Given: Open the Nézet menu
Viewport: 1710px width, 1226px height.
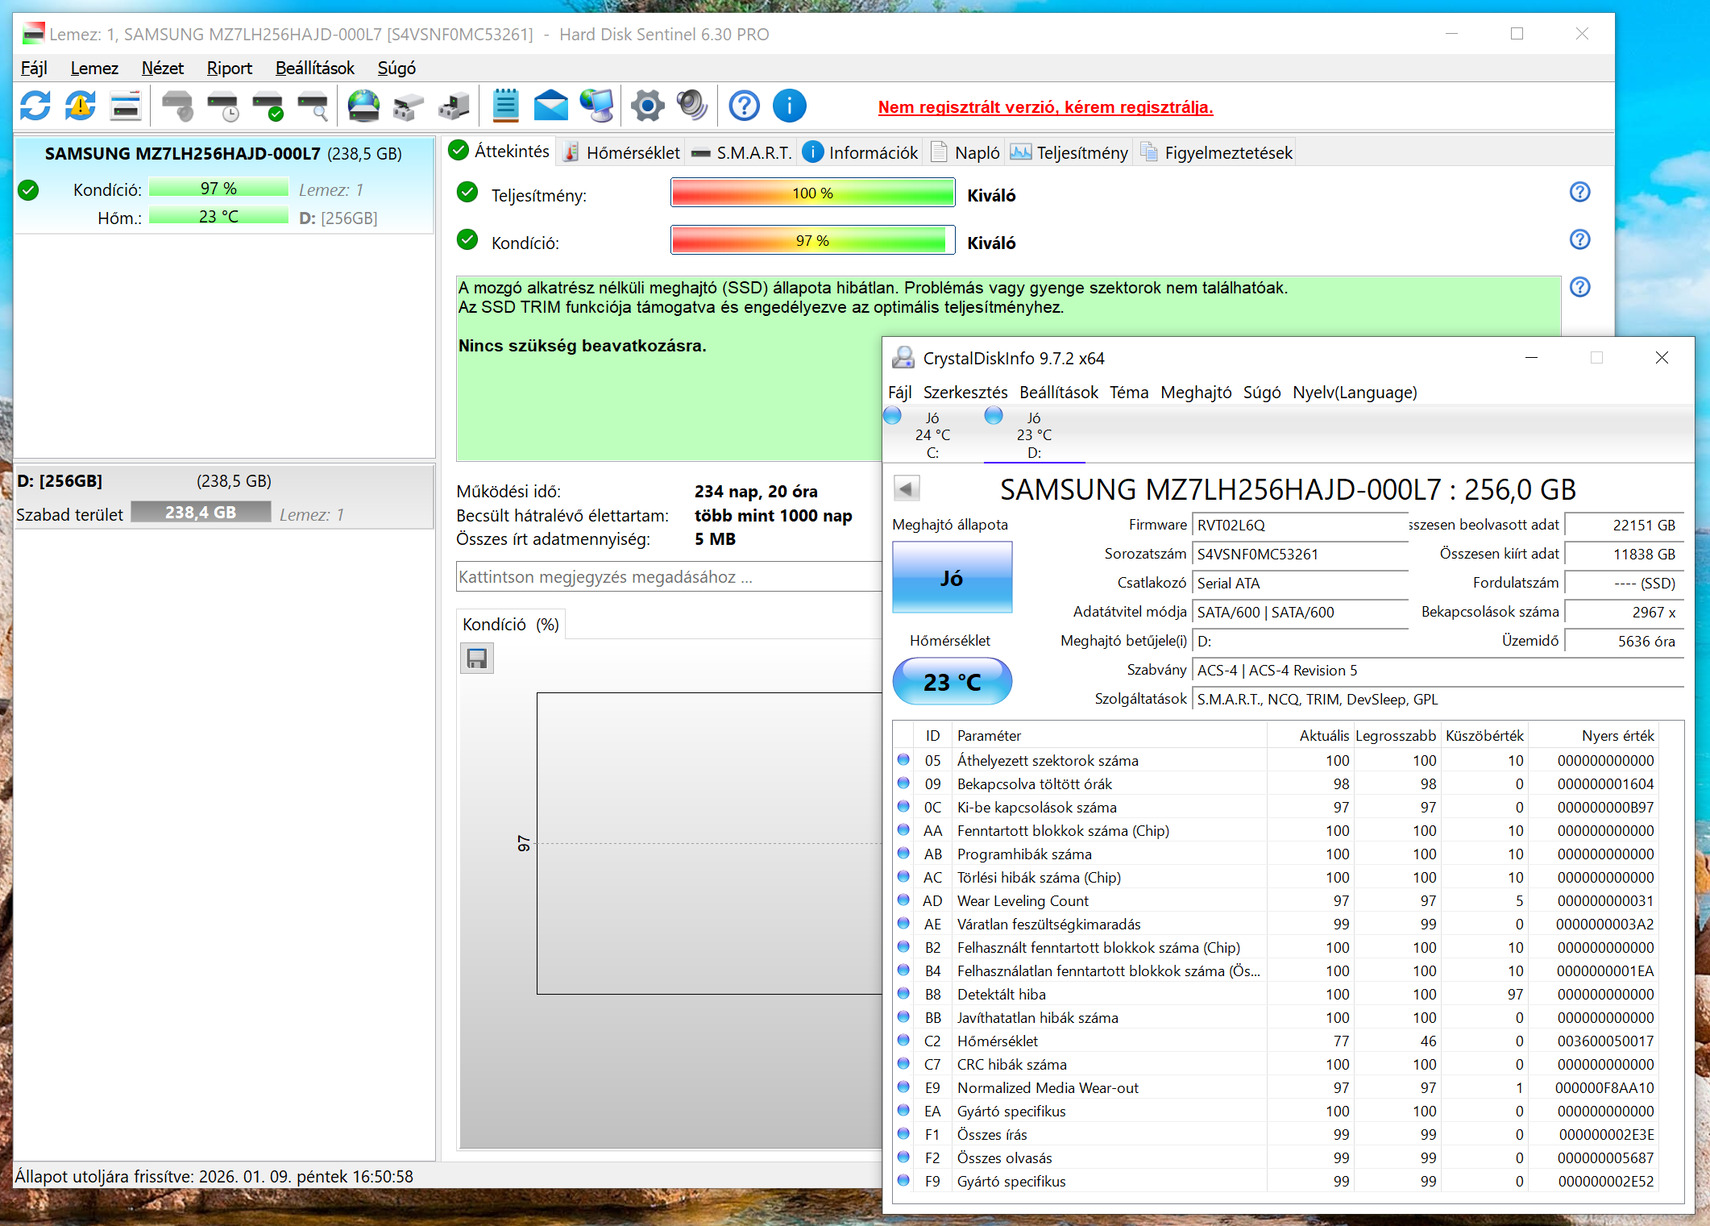Looking at the screenshot, I should click(x=162, y=68).
